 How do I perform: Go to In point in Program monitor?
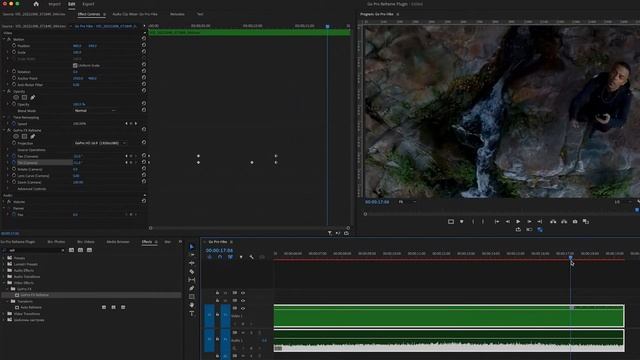(497, 221)
